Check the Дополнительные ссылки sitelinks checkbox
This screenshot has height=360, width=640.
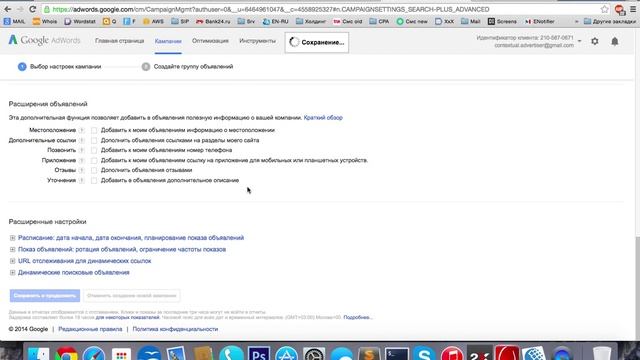click(x=94, y=140)
